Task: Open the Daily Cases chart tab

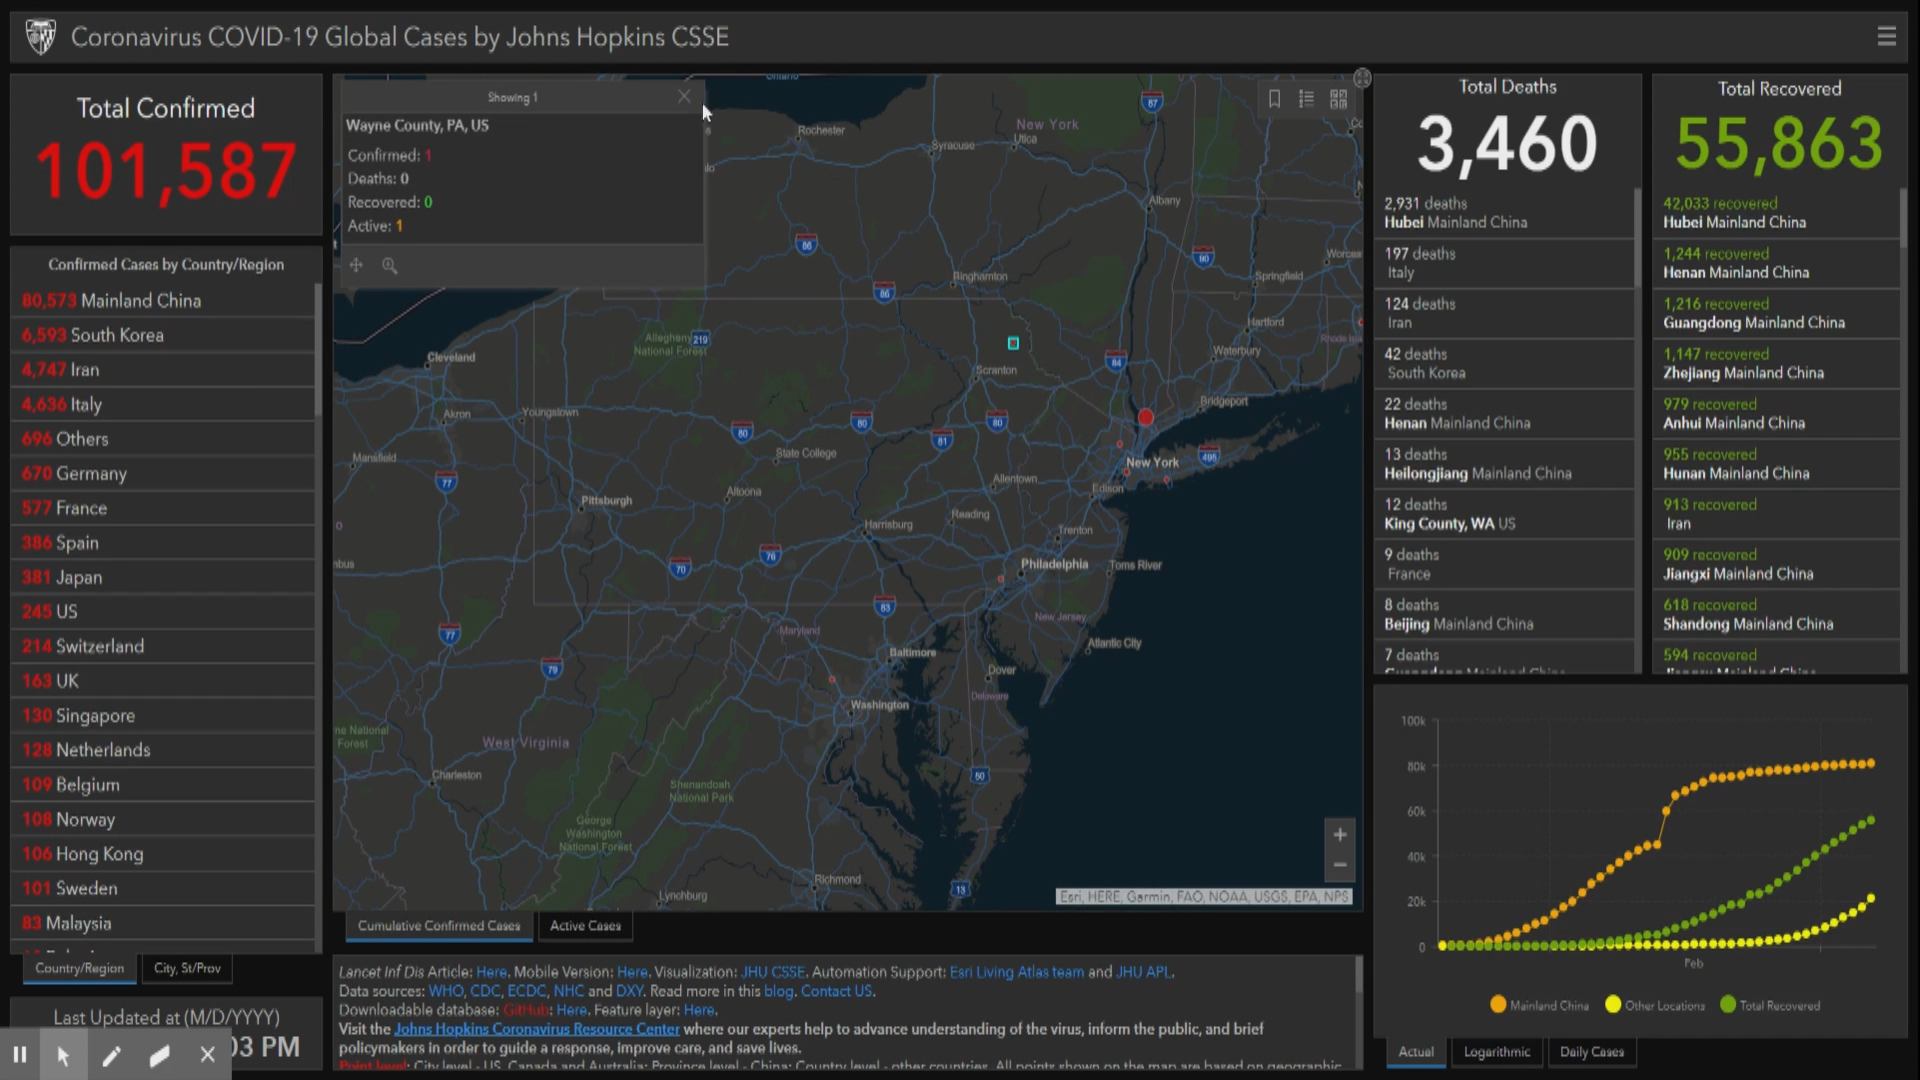Action: [1592, 1052]
